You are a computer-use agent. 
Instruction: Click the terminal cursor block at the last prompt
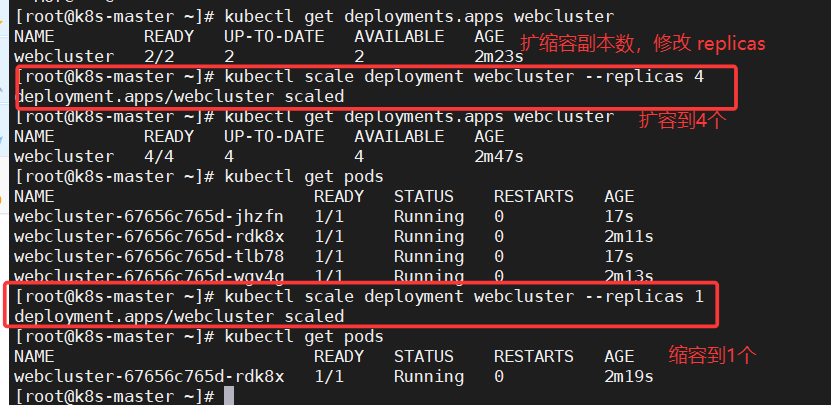(x=229, y=395)
